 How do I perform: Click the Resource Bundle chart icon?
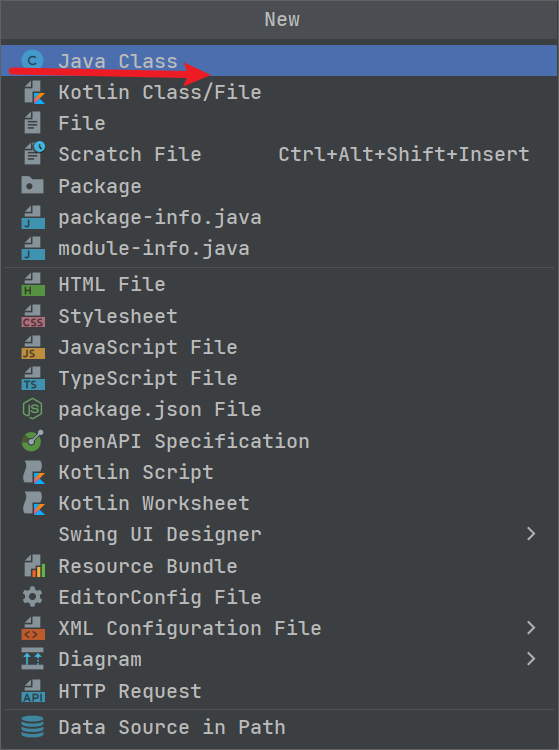[x=33, y=566]
